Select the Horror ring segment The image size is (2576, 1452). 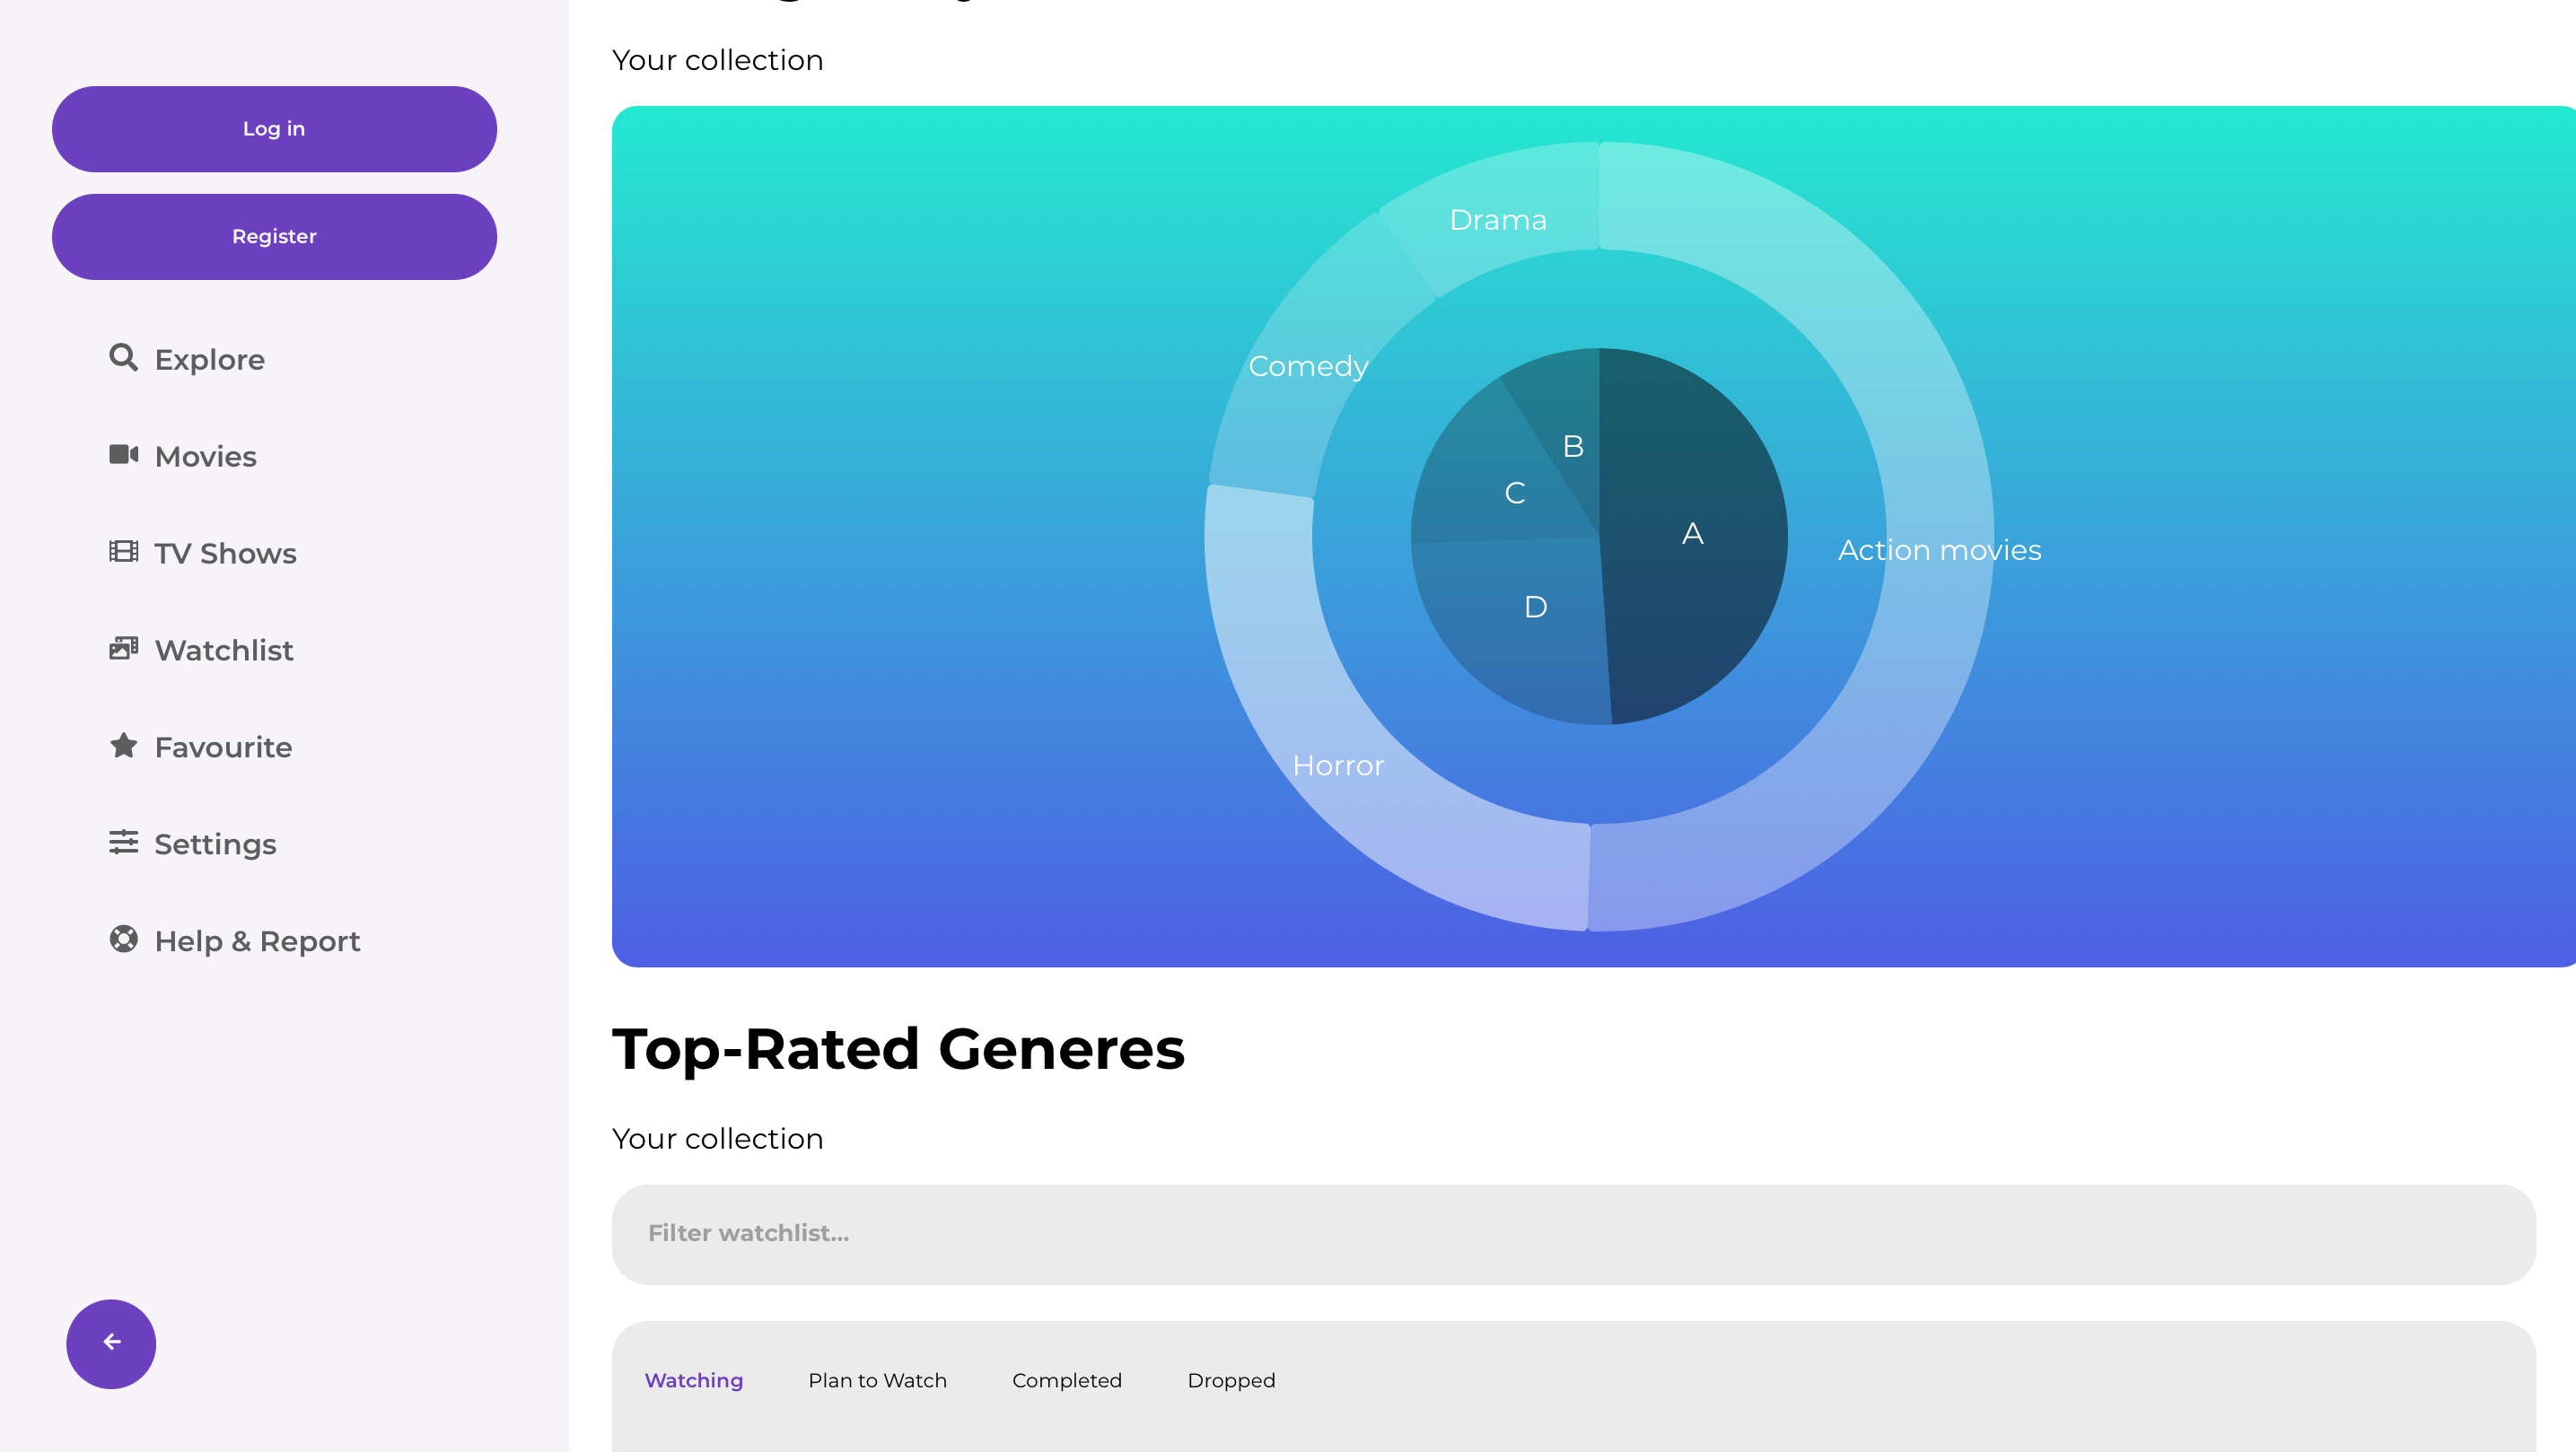point(1340,767)
